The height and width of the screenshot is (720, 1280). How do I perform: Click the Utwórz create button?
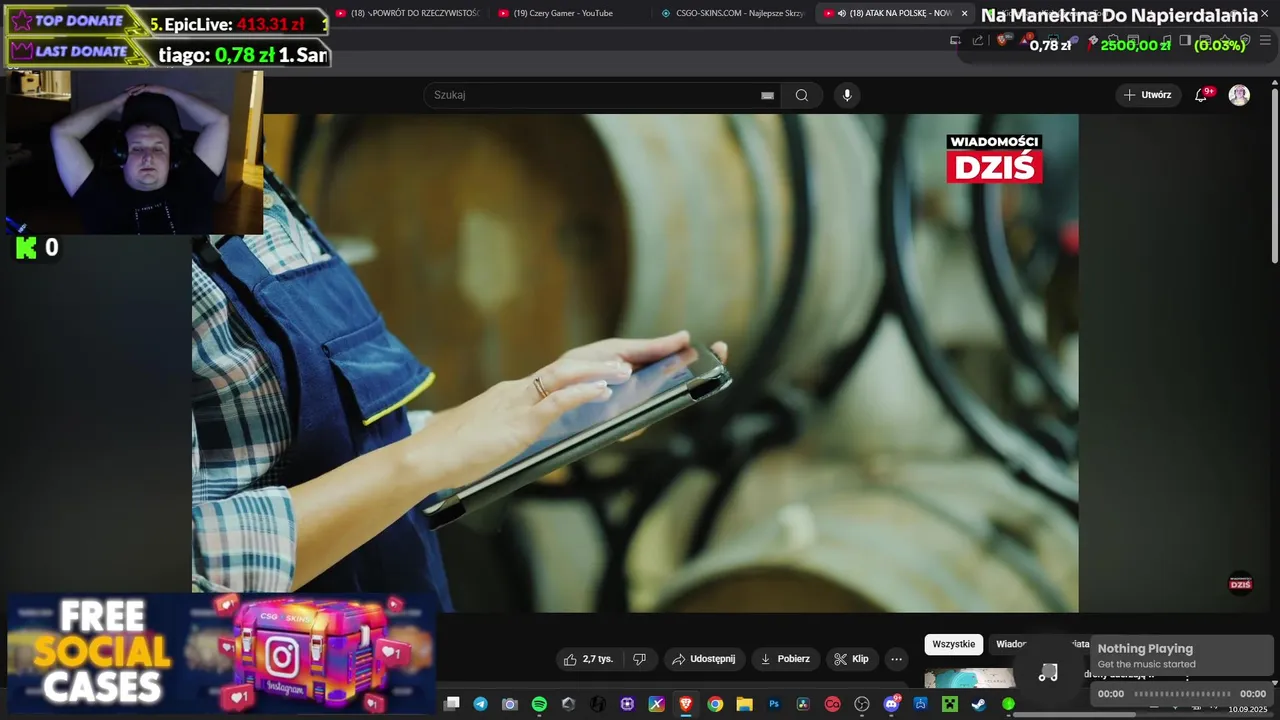tap(1148, 95)
